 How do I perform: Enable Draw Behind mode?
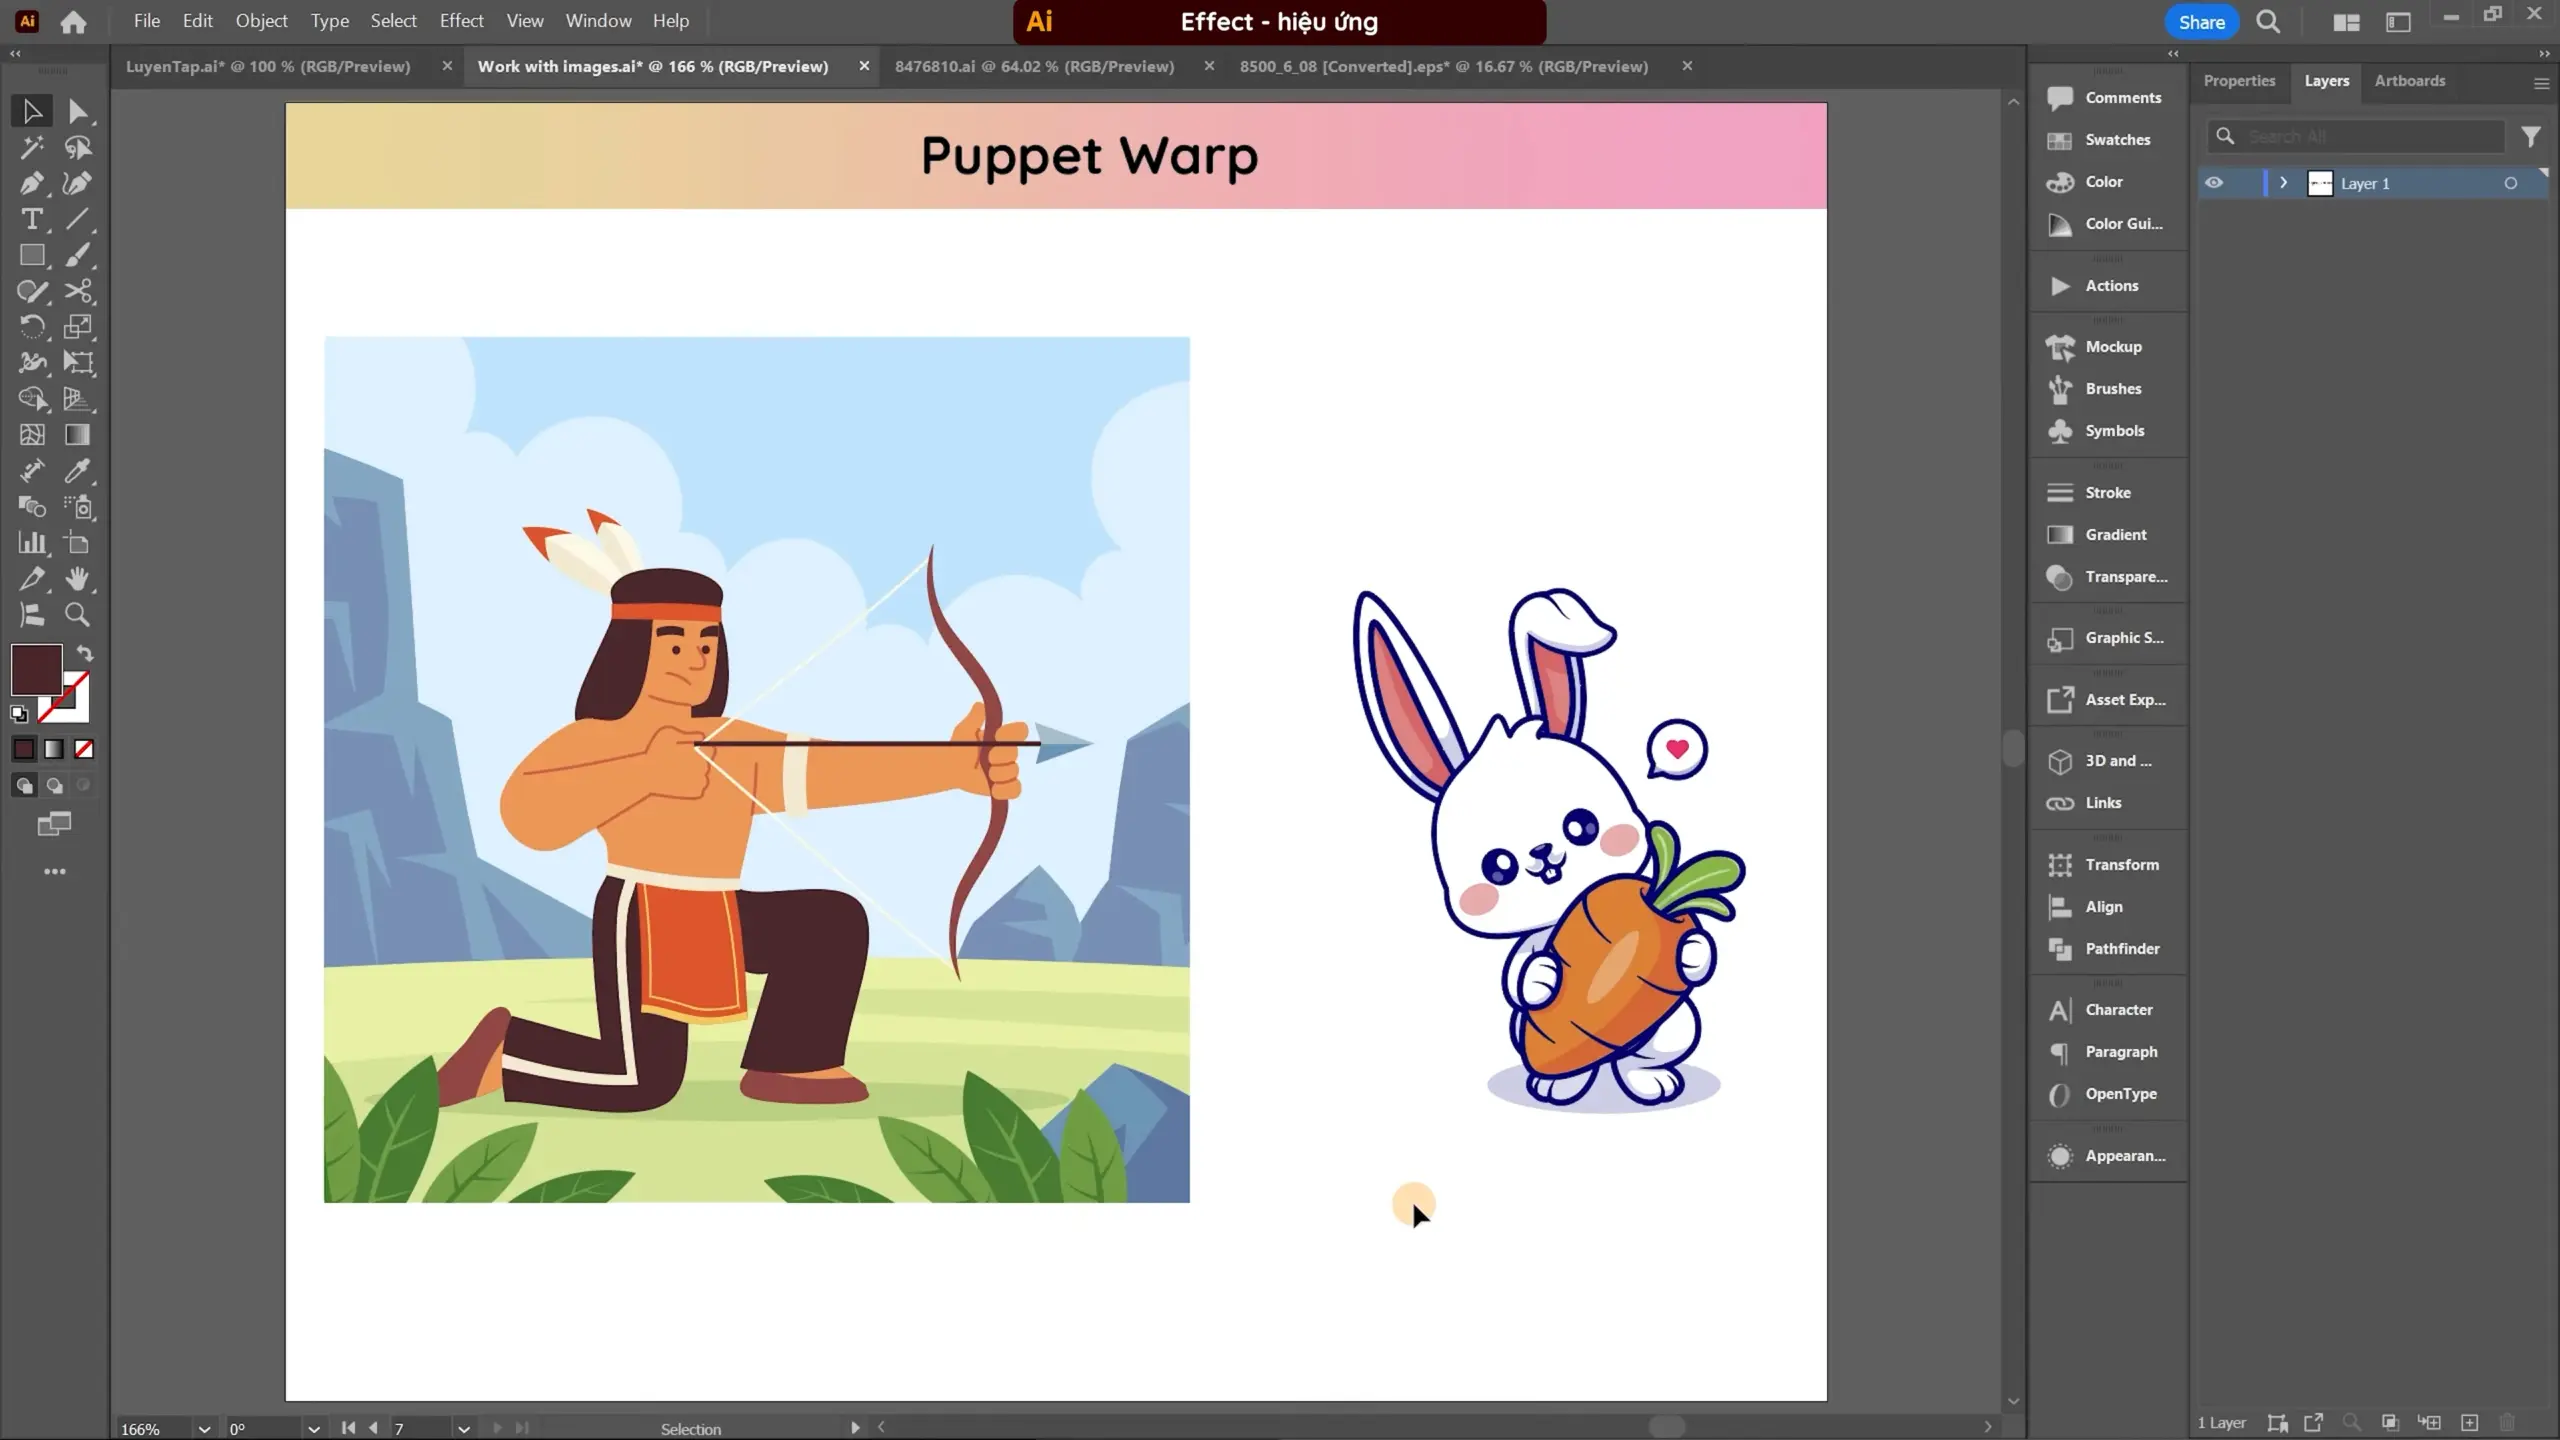pos(54,786)
